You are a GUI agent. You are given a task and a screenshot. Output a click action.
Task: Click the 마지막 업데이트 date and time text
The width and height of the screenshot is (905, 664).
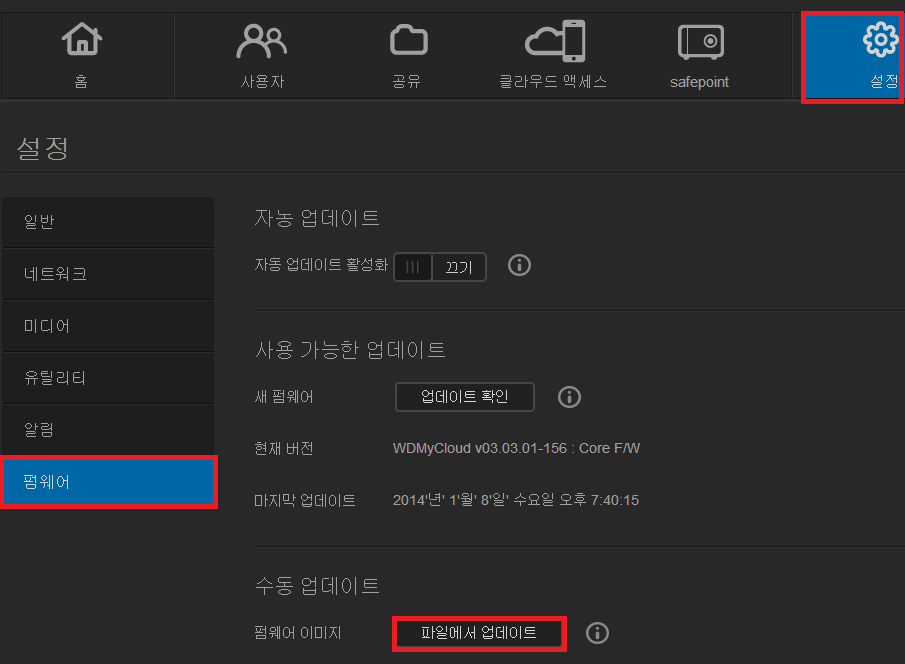[x=515, y=500]
